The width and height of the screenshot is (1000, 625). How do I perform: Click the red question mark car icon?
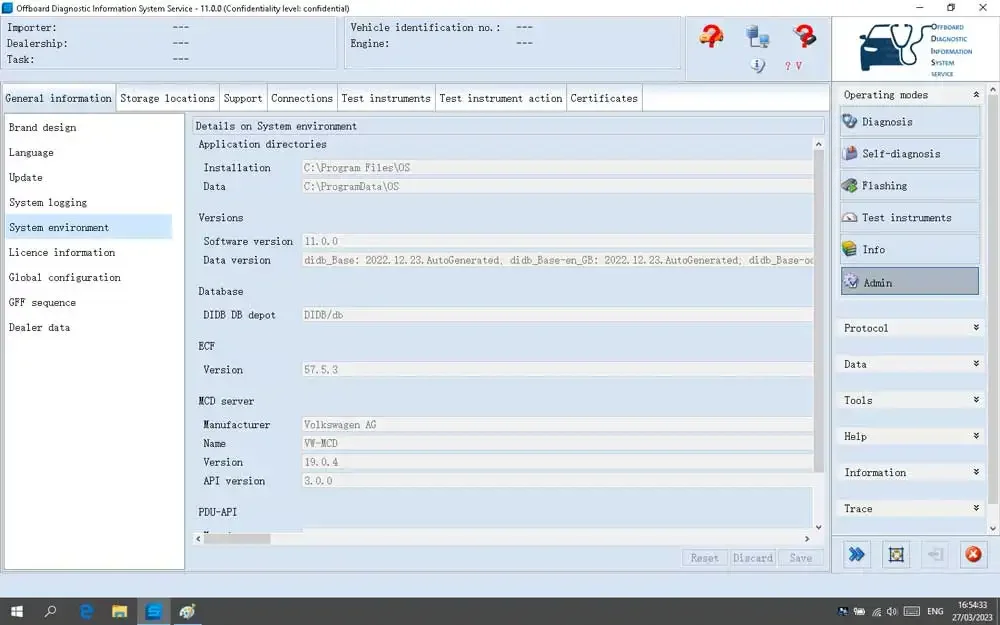pyautogui.click(x=711, y=37)
